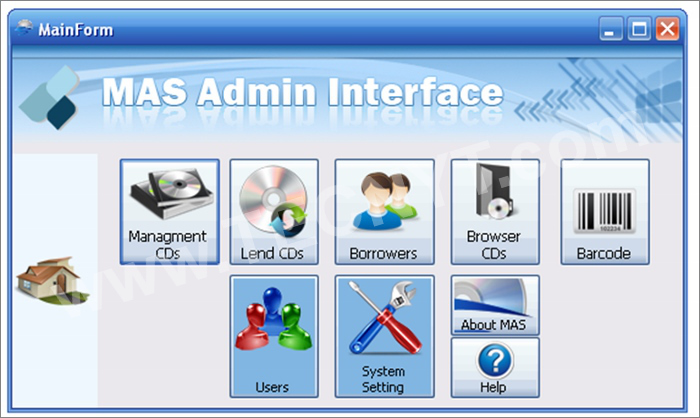This screenshot has height=418, width=700.
Task: Click the "System Setting" text label
Action: tap(383, 379)
